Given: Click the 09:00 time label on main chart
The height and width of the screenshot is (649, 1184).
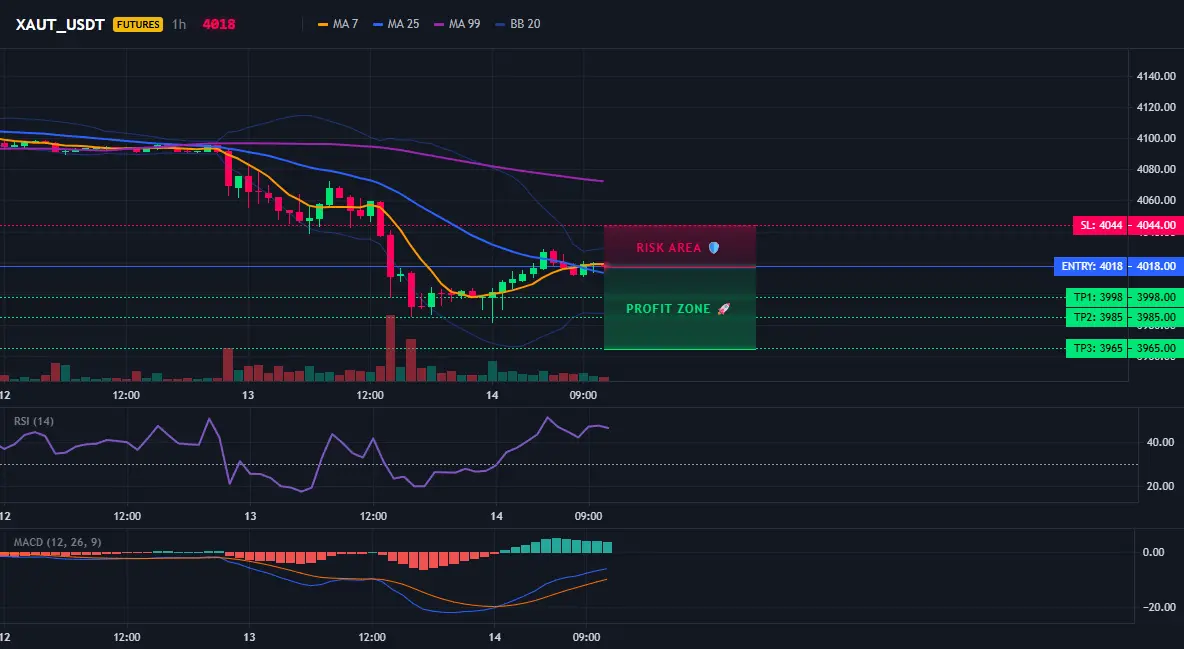Looking at the screenshot, I should click(x=583, y=395).
